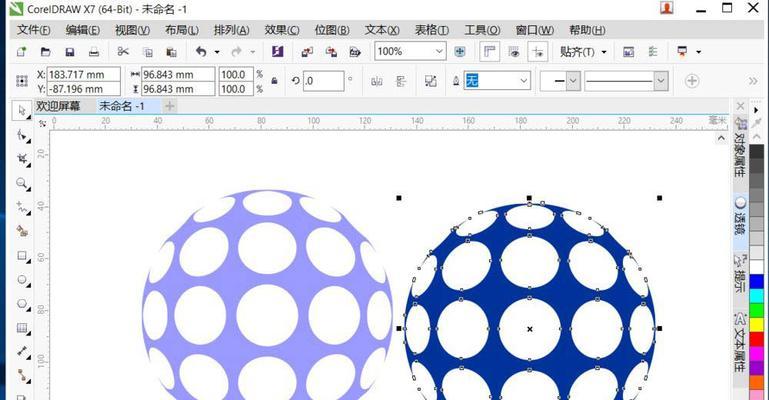Viewport: 769px width, 400px height.
Task: Expand property bar overflow chevrons
Action: point(753,81)
